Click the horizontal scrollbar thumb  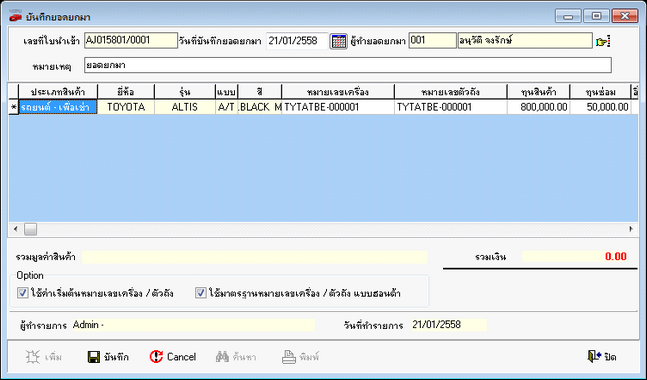31,229
